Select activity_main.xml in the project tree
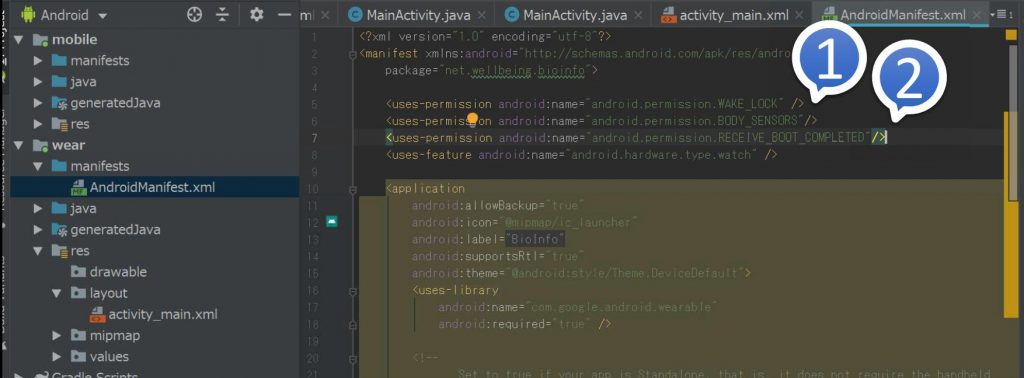Image resolution: width=1024 pixels, height=378 pixels. [163, 314]
